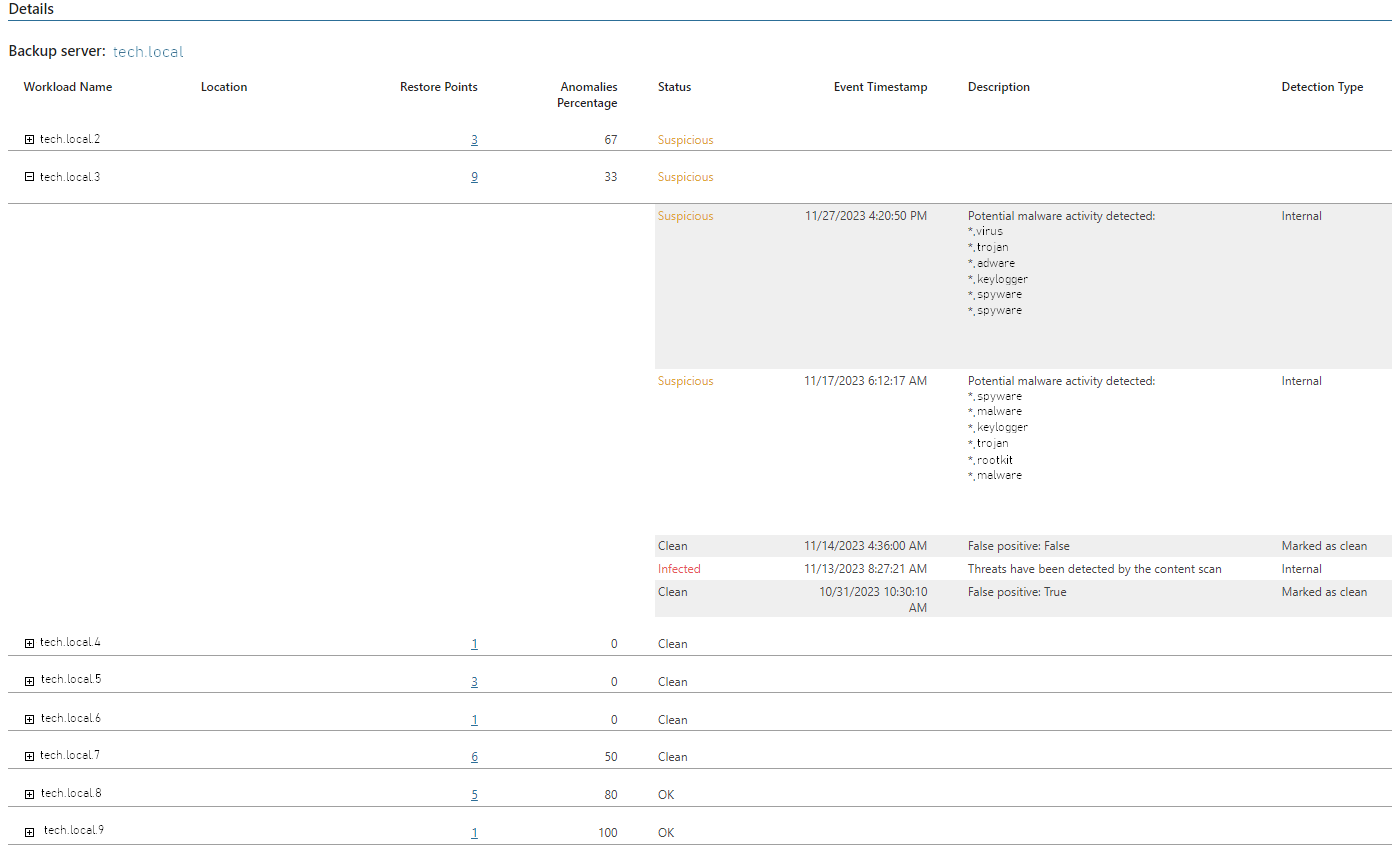Expand the tech.local.7 workload row

click(x=29, y=757)
